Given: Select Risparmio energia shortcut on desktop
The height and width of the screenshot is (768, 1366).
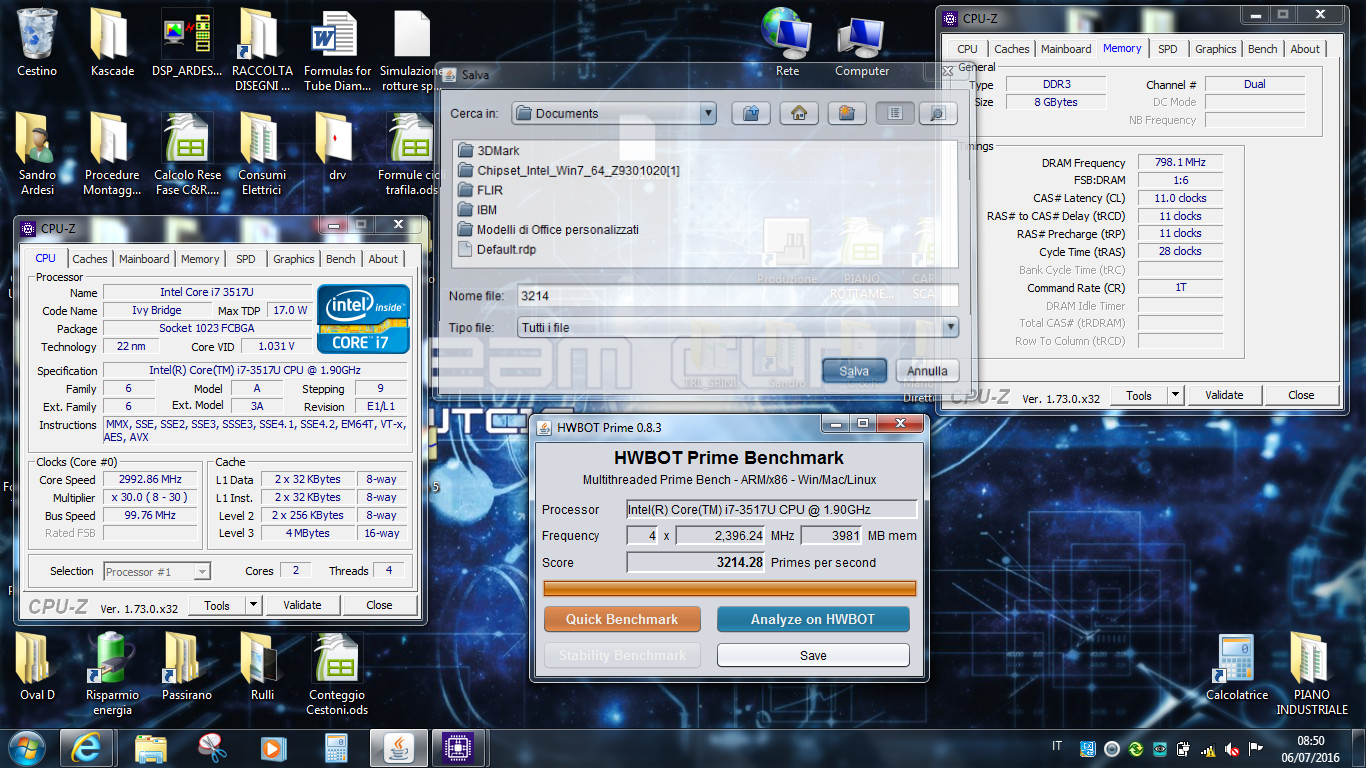Looking at the screenshot, I should click(112, 674).
